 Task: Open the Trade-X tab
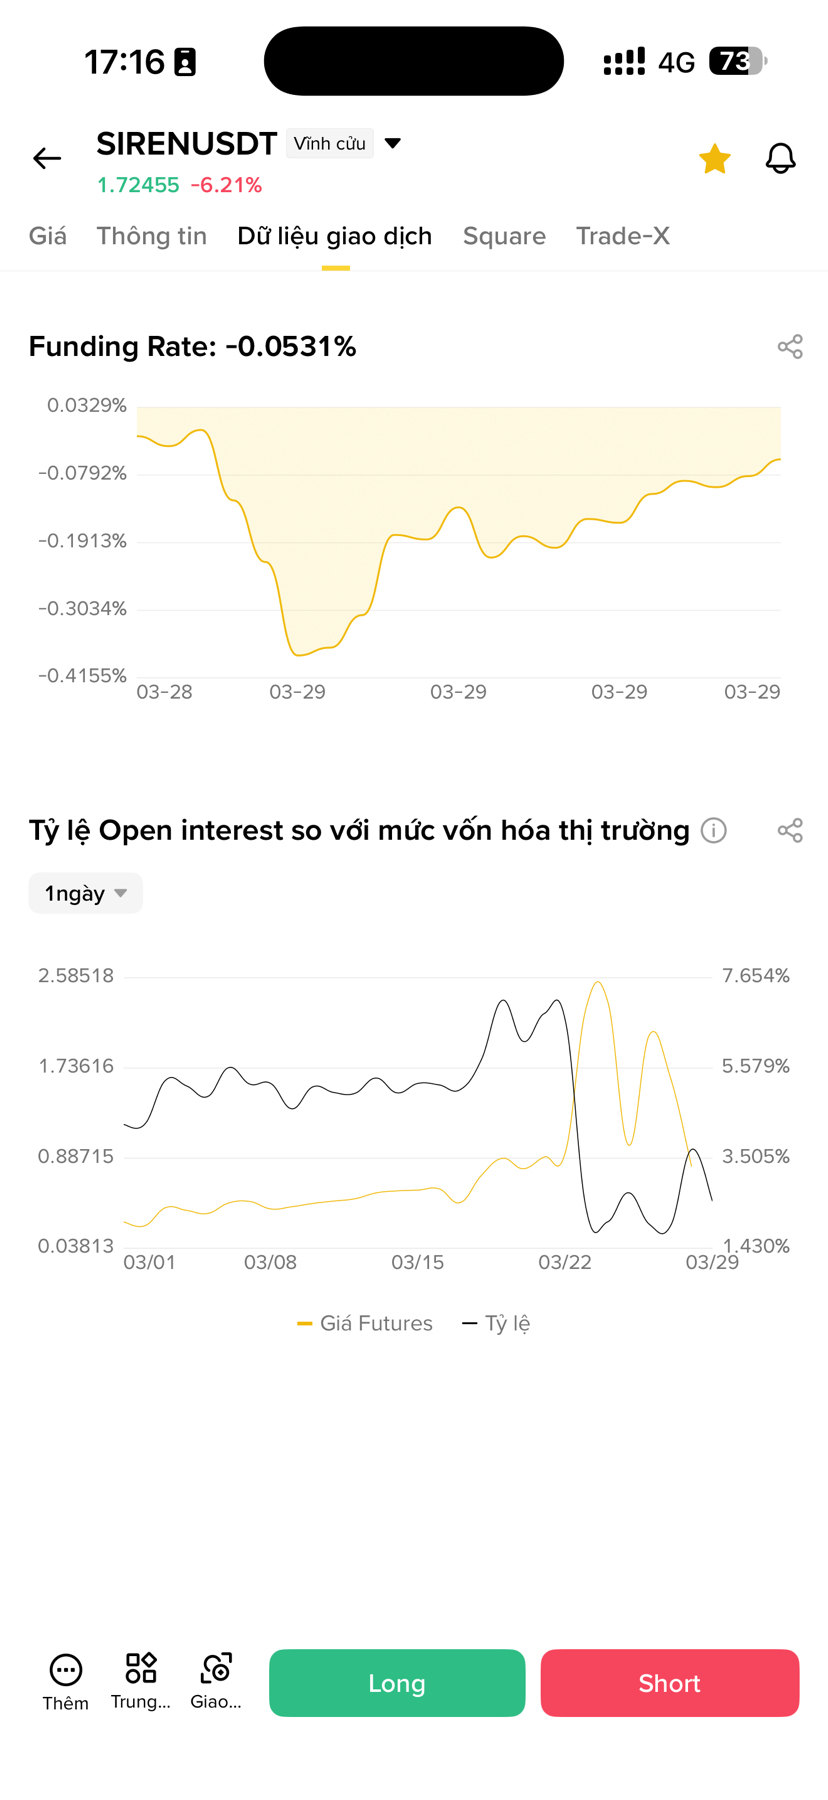coord(622,236)
